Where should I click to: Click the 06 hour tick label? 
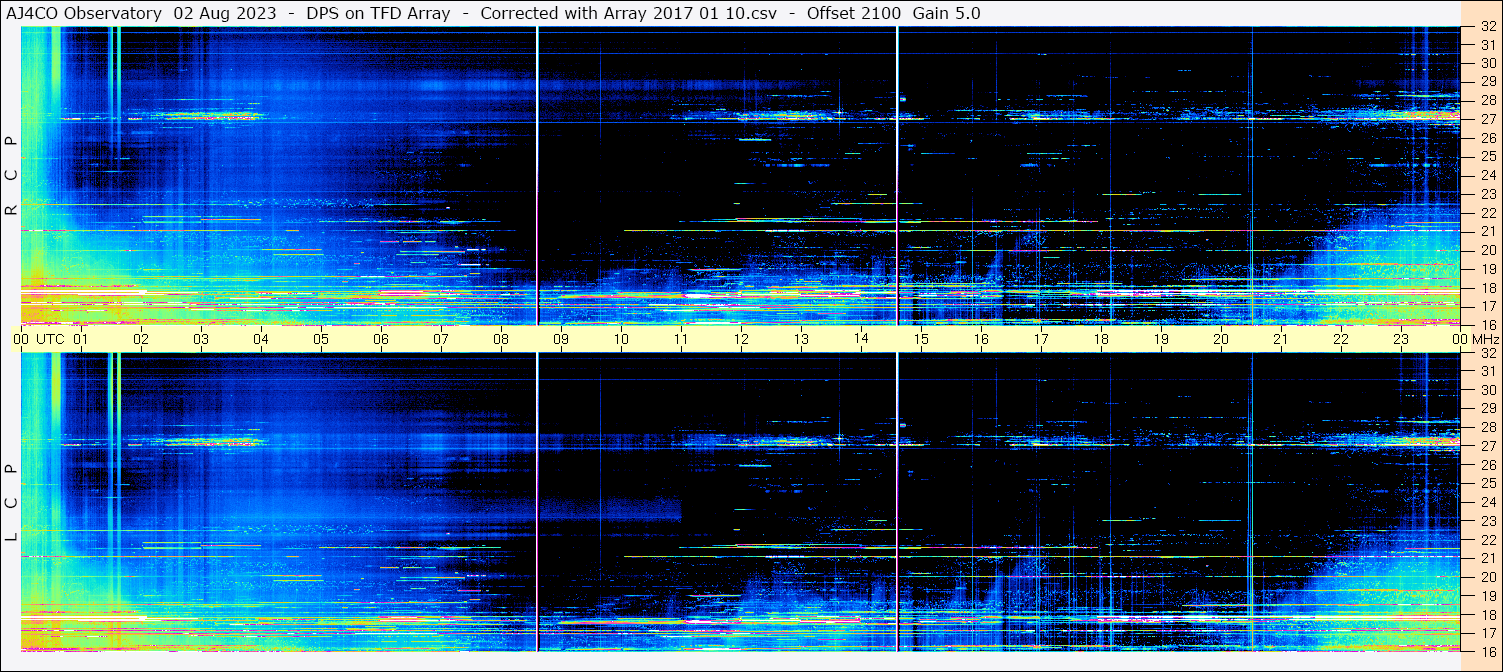381,339
